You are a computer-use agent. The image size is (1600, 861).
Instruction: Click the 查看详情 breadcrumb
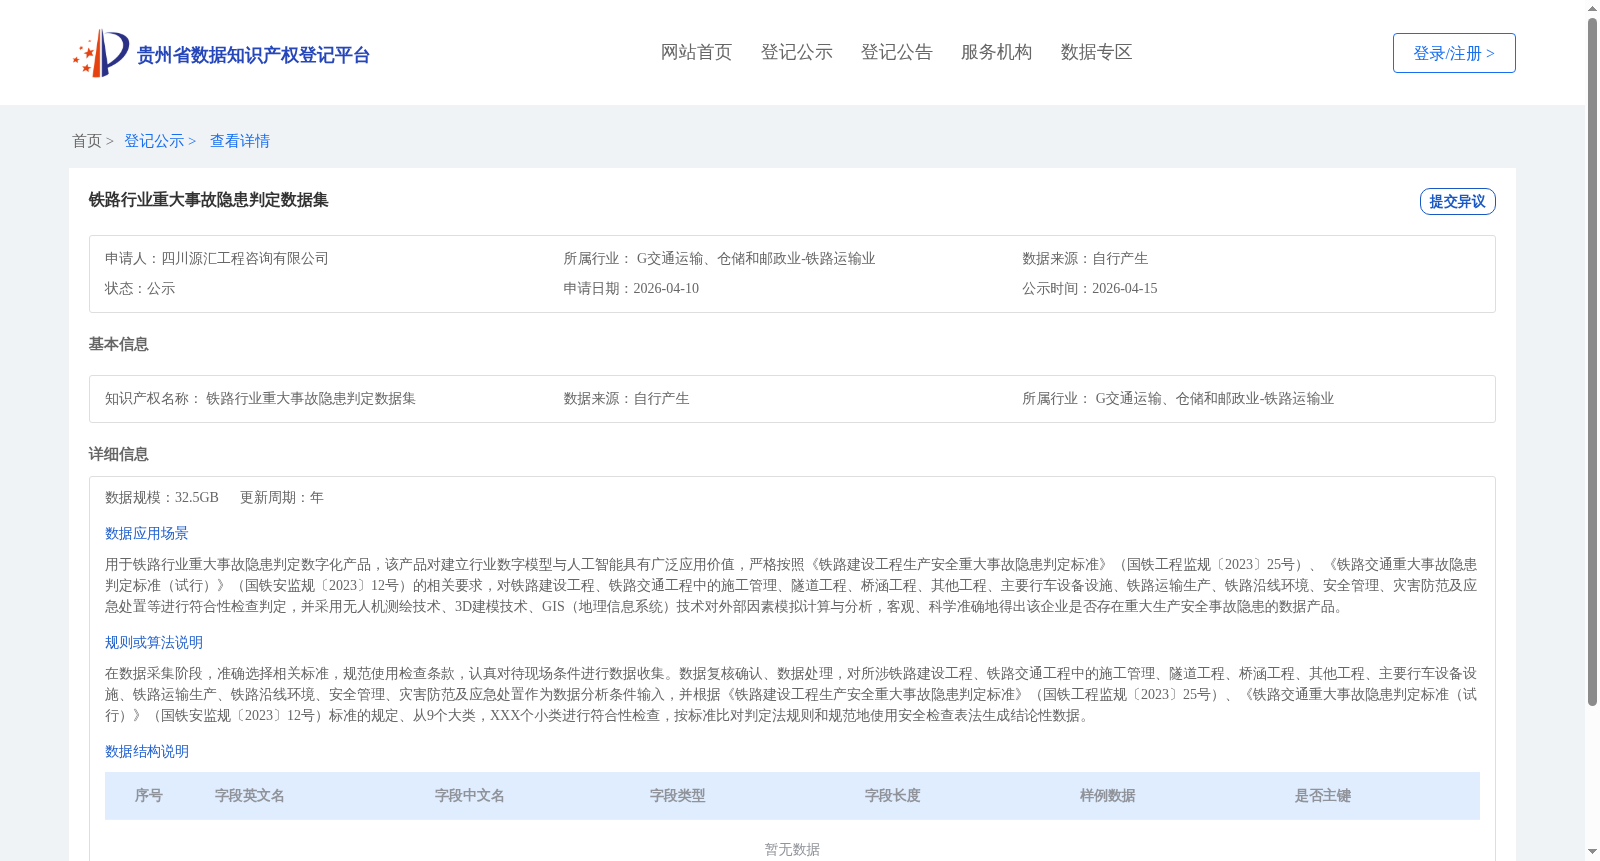[240, 141]
